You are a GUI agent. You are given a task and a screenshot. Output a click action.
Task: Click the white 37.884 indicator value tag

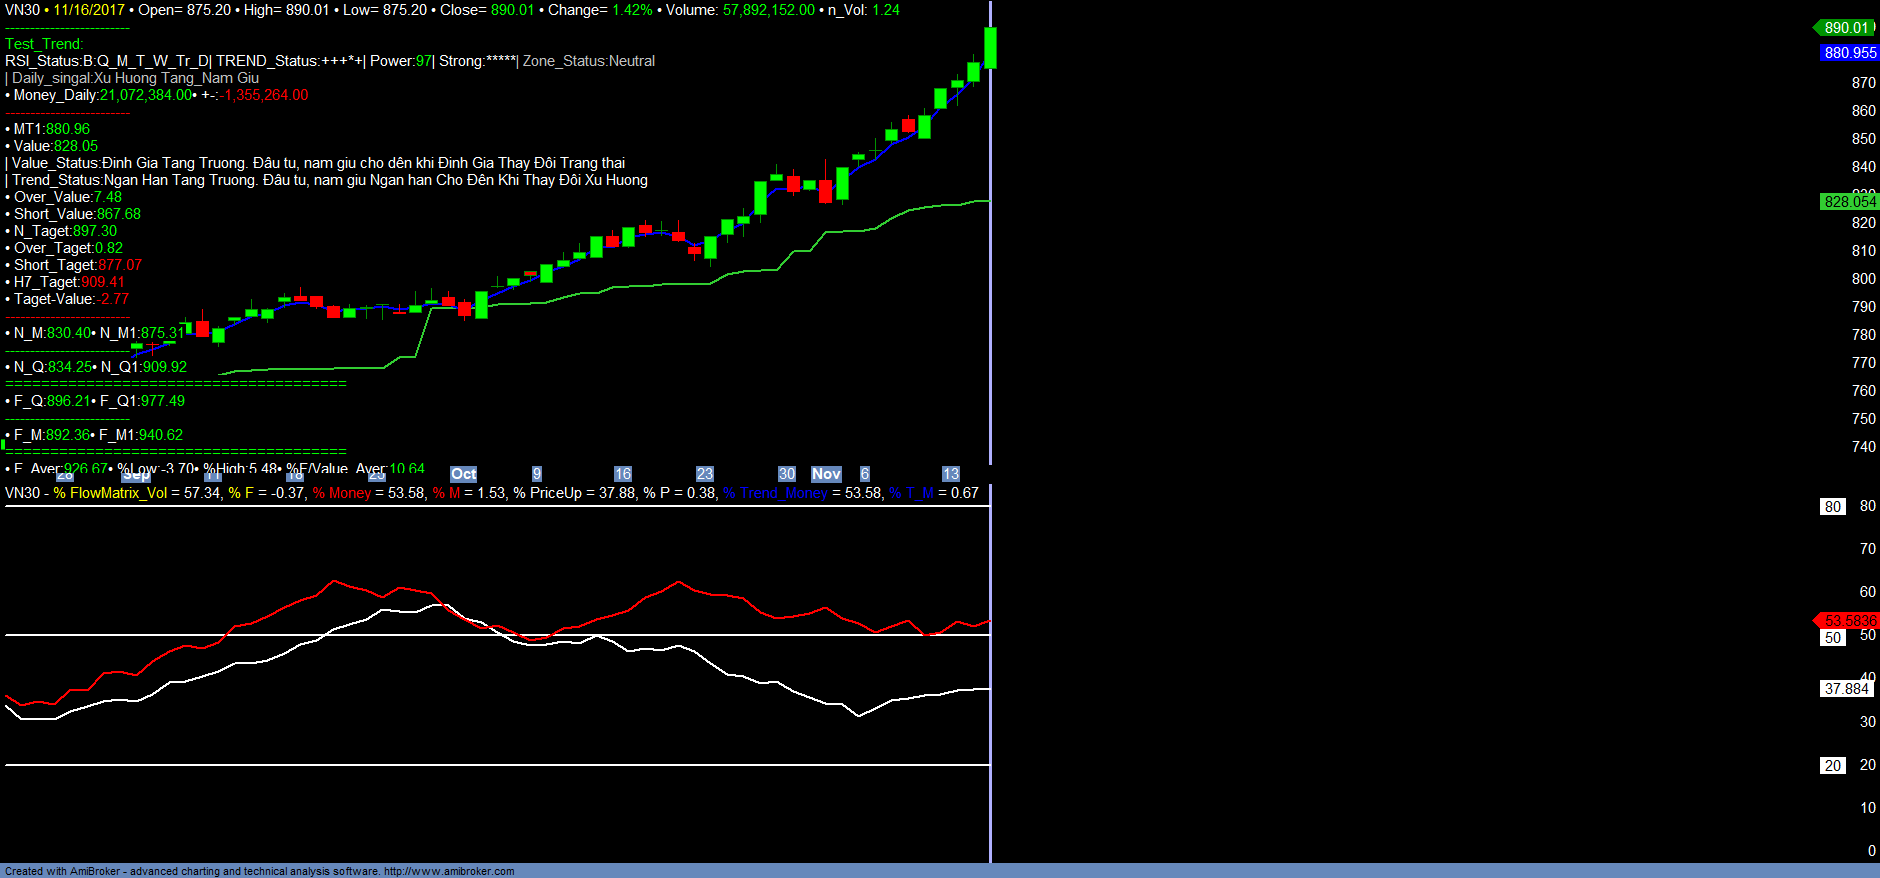1846,689
